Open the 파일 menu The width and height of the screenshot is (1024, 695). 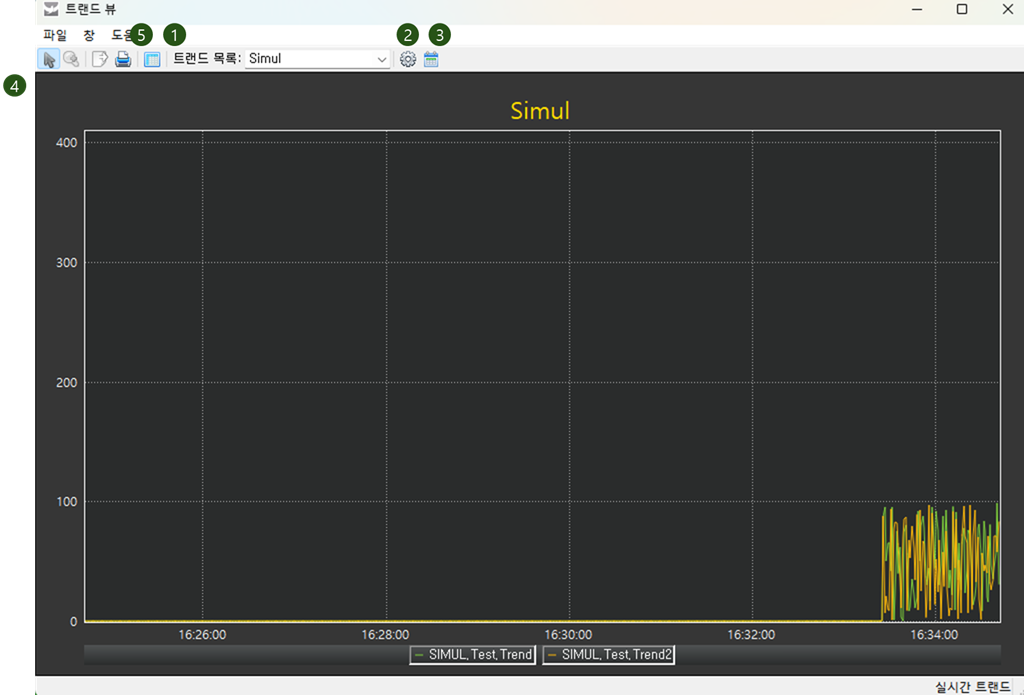click(x=55, y=34)
